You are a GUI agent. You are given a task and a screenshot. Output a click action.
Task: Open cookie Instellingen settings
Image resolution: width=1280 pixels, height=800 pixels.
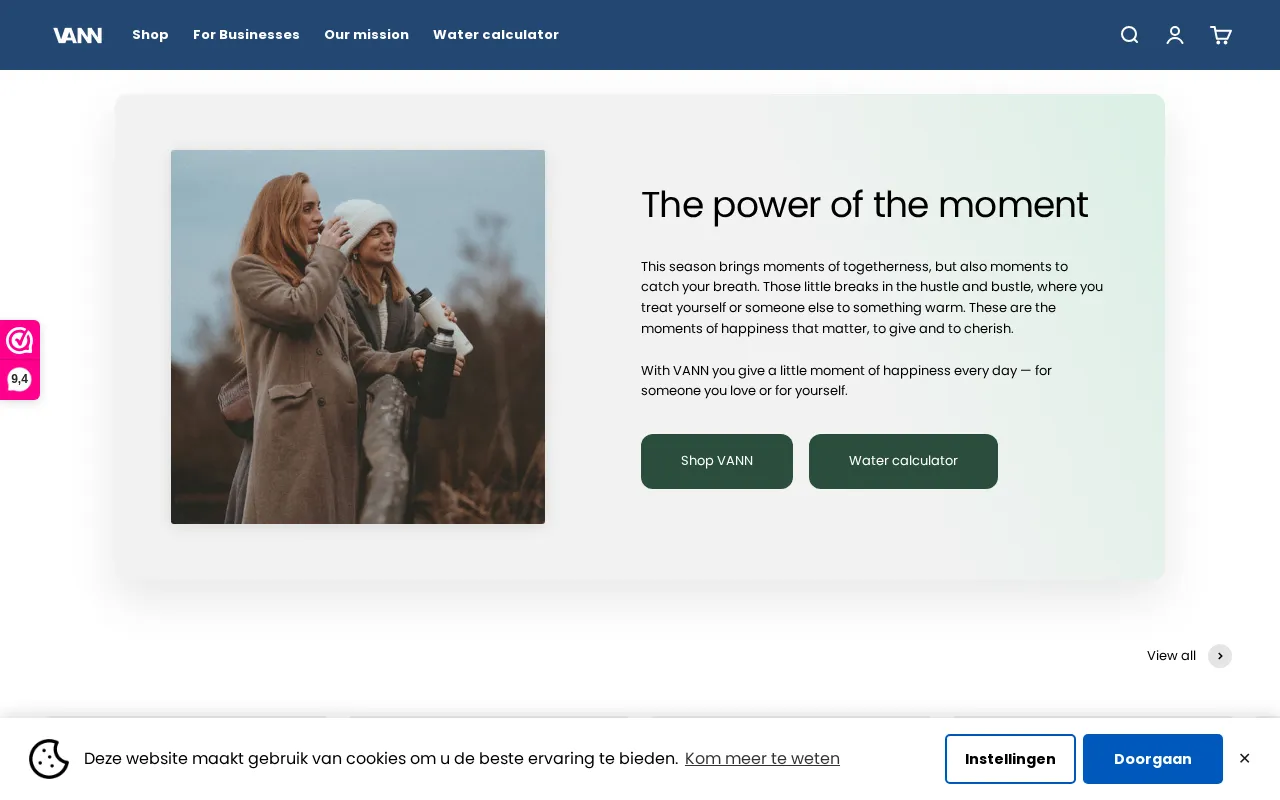pos(1010,759)
